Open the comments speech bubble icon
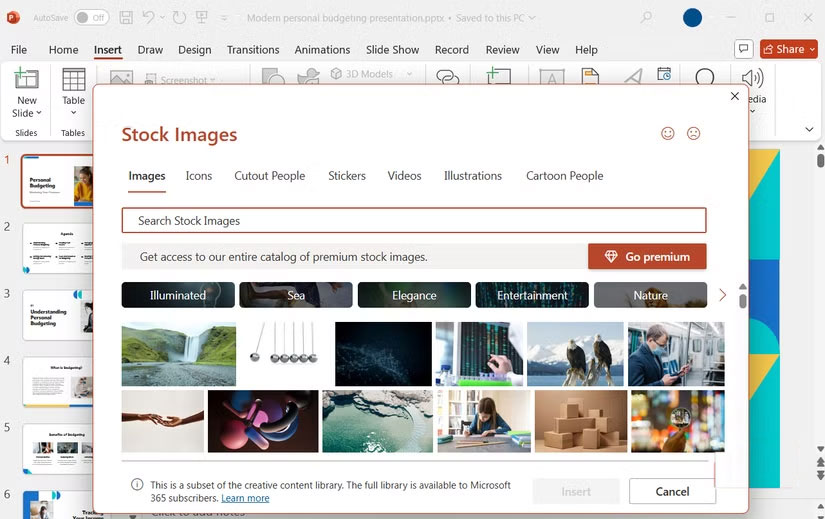 [x=743, y=49]
